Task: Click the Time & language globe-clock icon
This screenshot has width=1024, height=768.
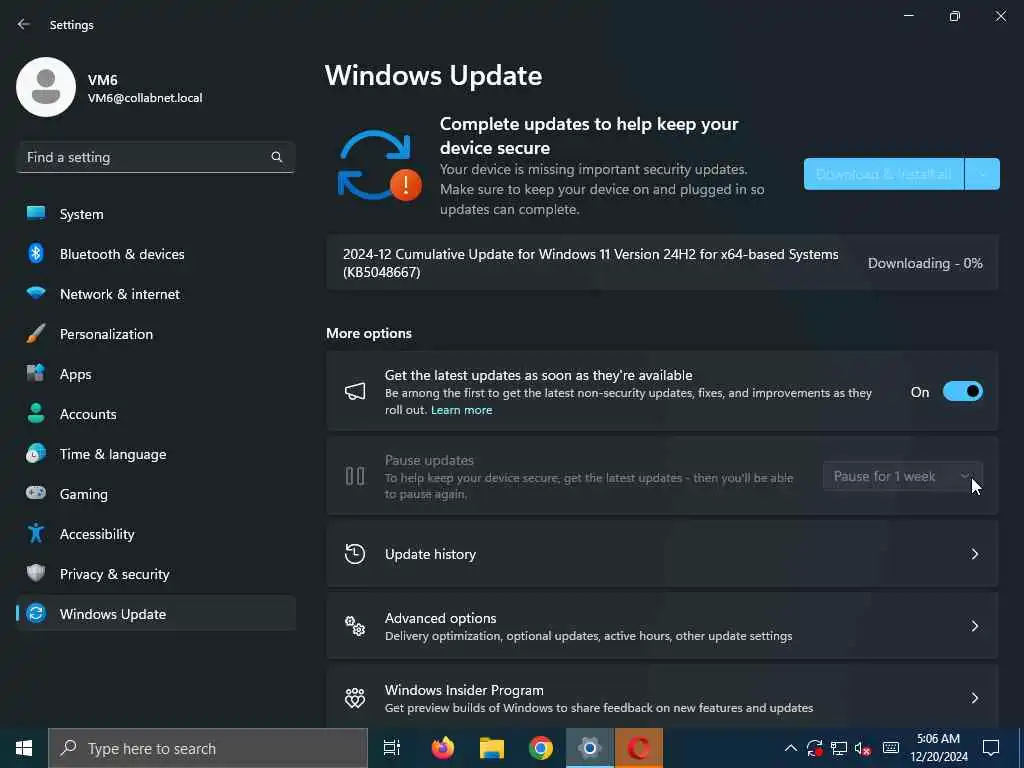Action: tap(36, 453)
